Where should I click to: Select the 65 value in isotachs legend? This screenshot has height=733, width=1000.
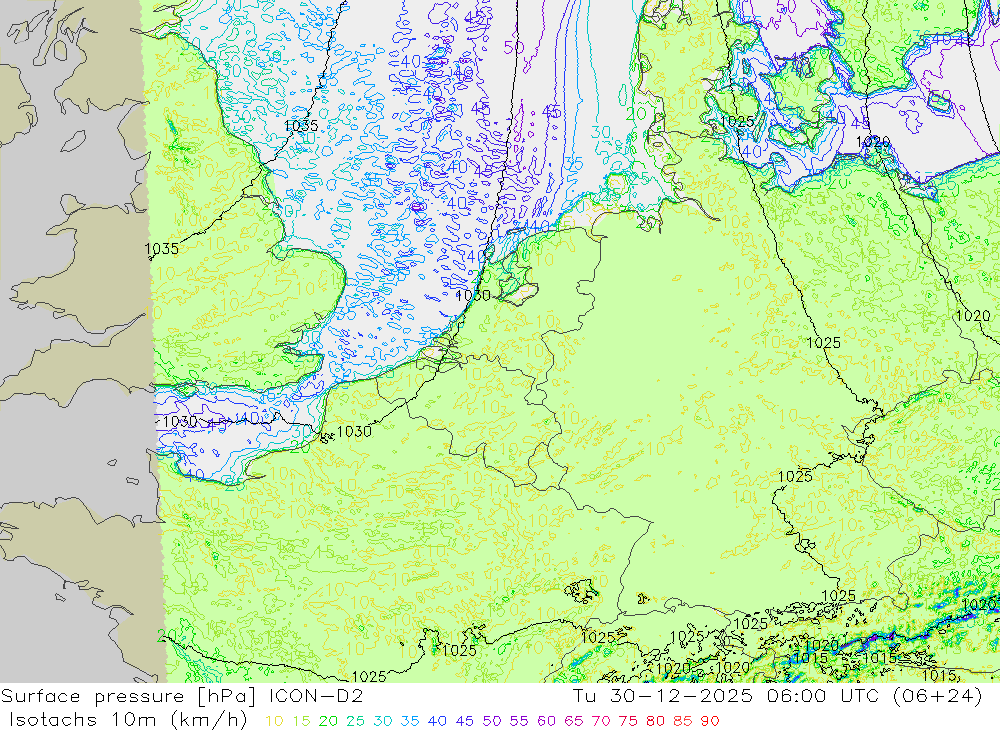[574, 722]
